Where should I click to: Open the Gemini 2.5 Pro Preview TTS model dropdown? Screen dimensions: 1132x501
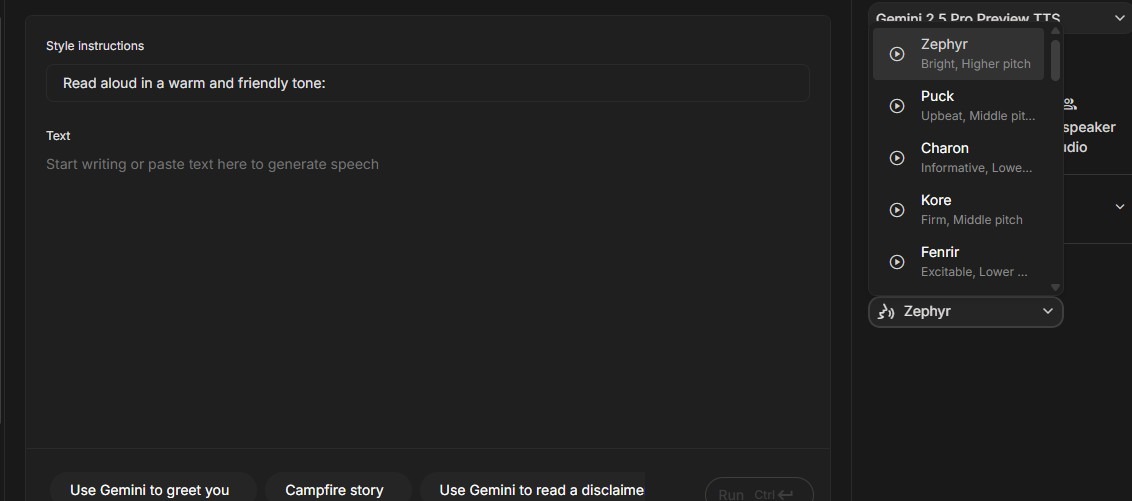[1000, 17]
